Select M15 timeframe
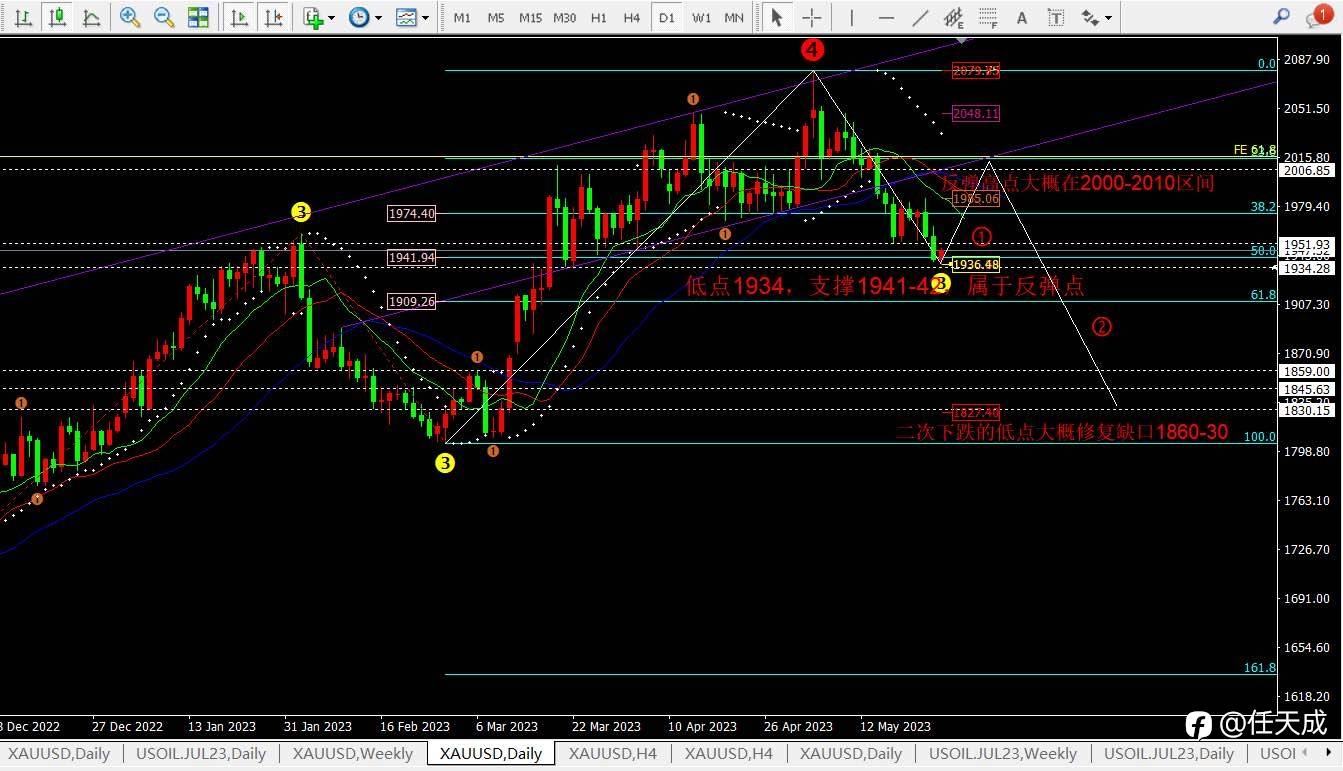 530,18
